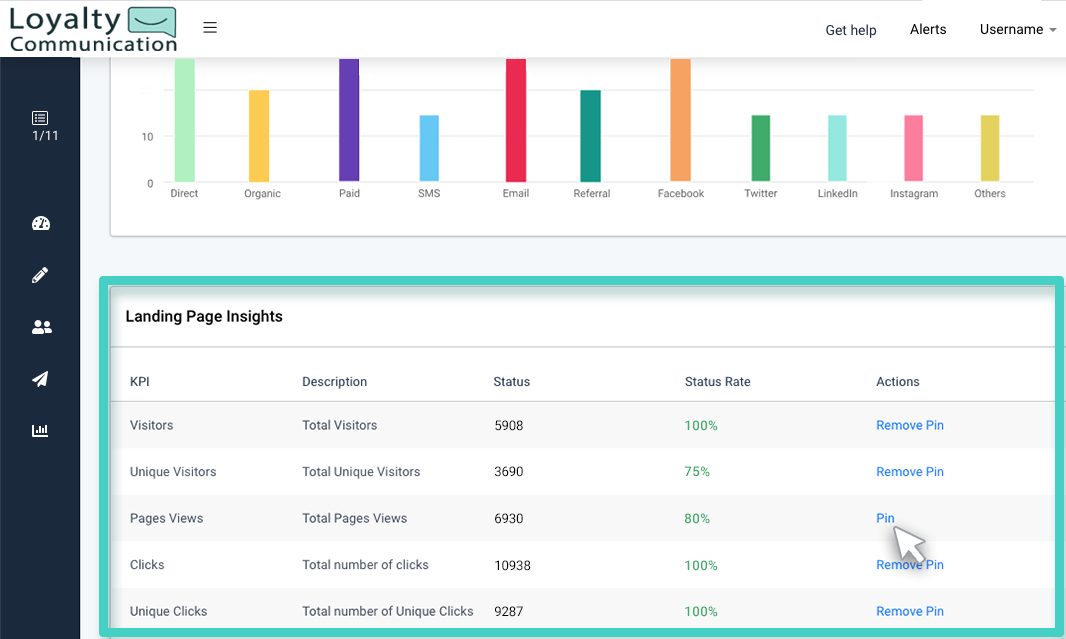The image size is (1066, 639).
Task: Click Remove Pin for Unique Visitors
Action: pyautogui.click(x=909, y=471)
